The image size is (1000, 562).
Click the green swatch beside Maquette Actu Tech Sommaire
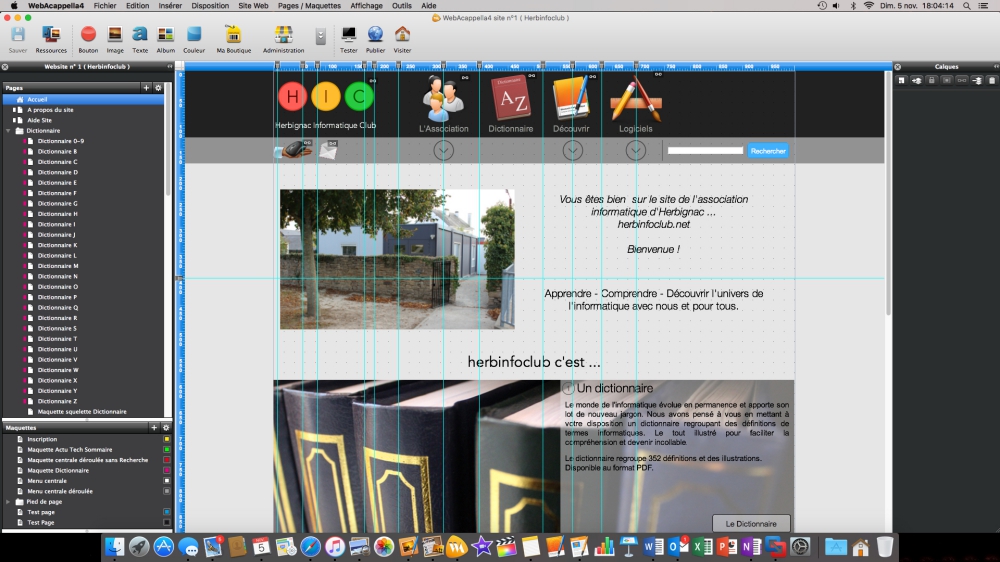click(x=167, y=450)
